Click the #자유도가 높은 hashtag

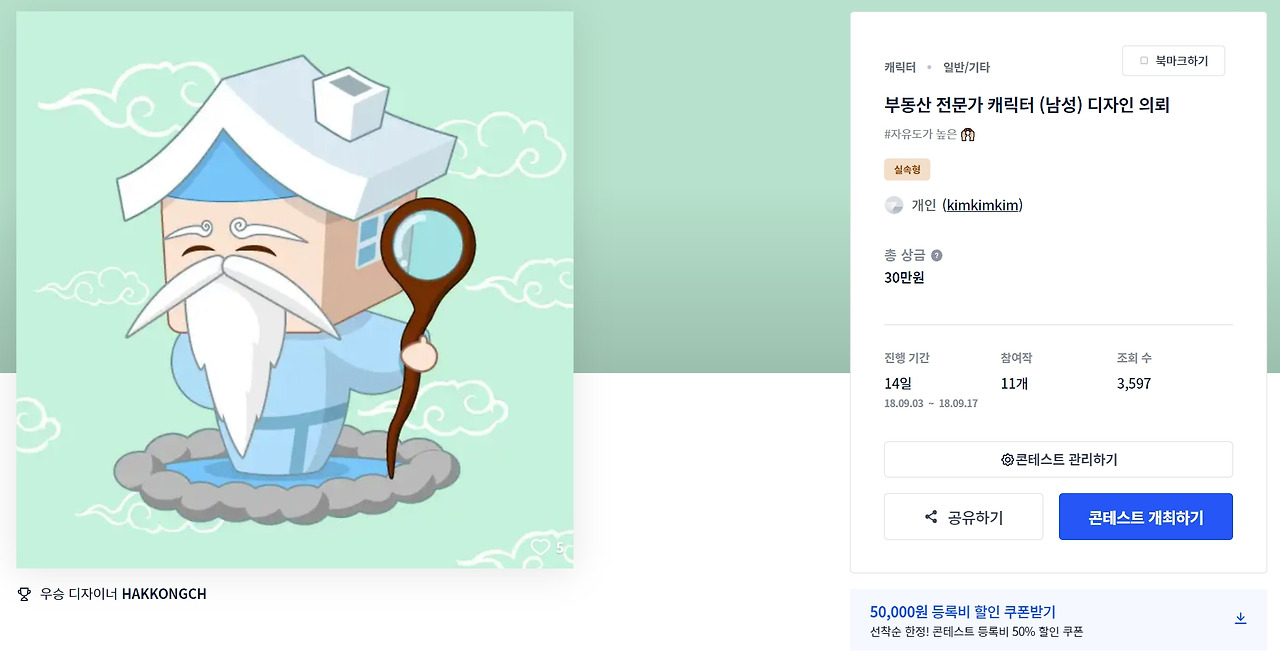point(920,134)
